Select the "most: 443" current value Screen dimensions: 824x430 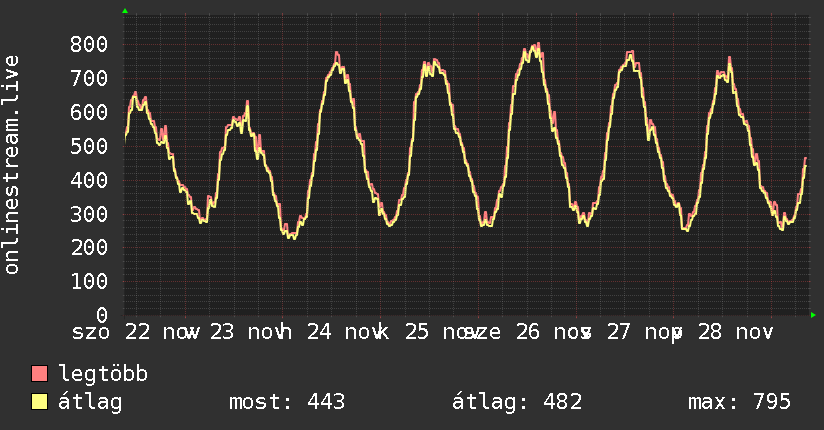287,402
